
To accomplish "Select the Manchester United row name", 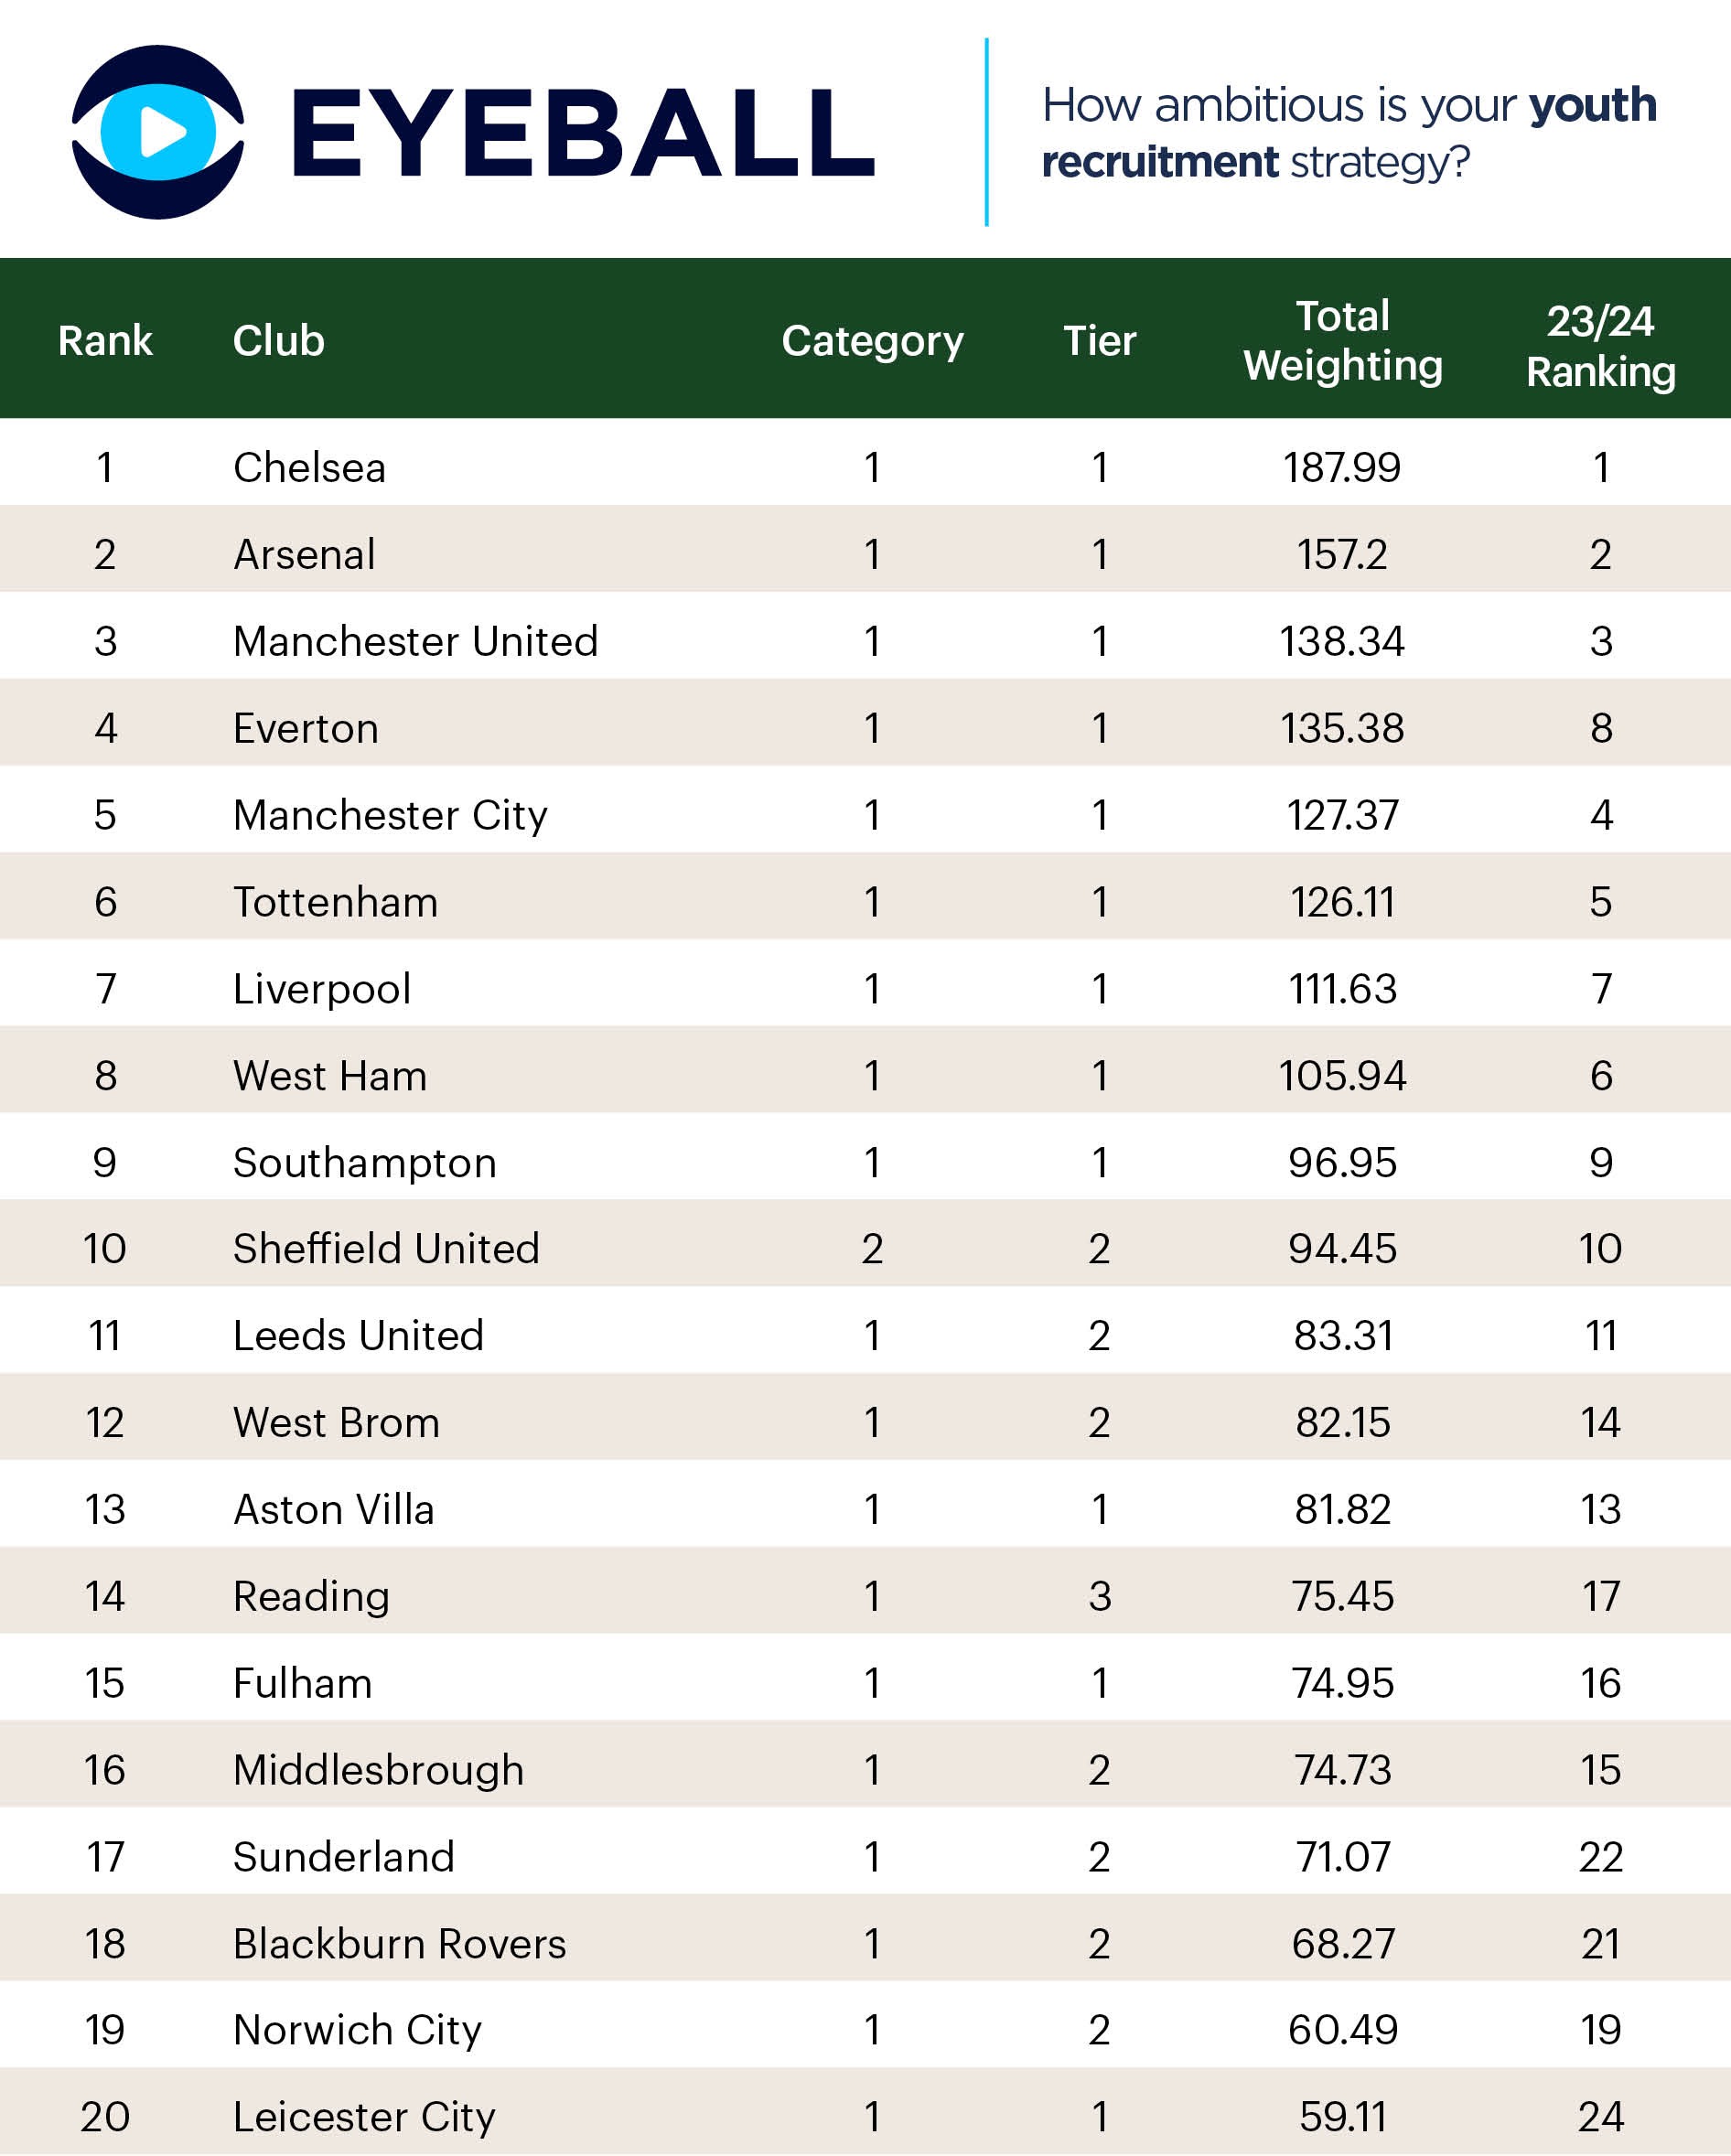I will pyautogui.click(x=416, y=641).
